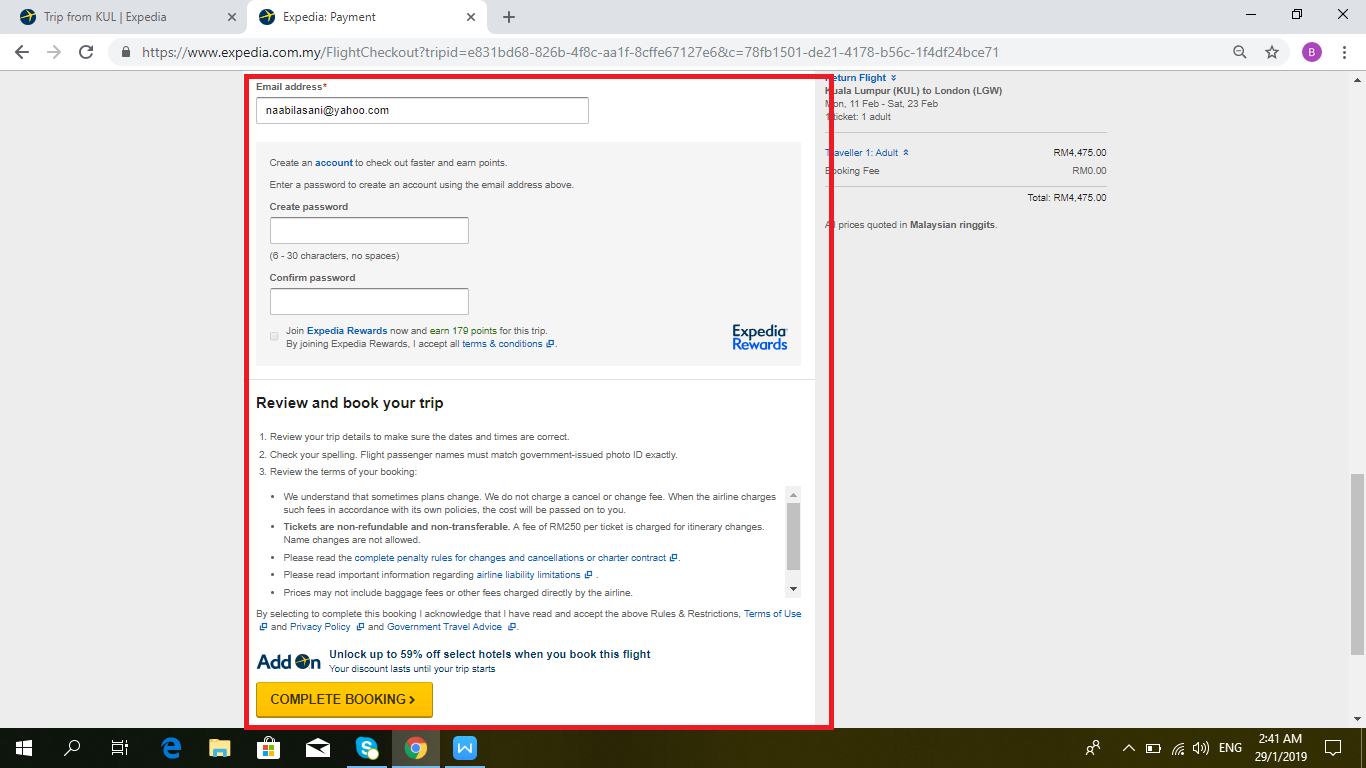1366x768 pixels.
Task: Click the Expedia Rewards logo
Action: (759, 337)
